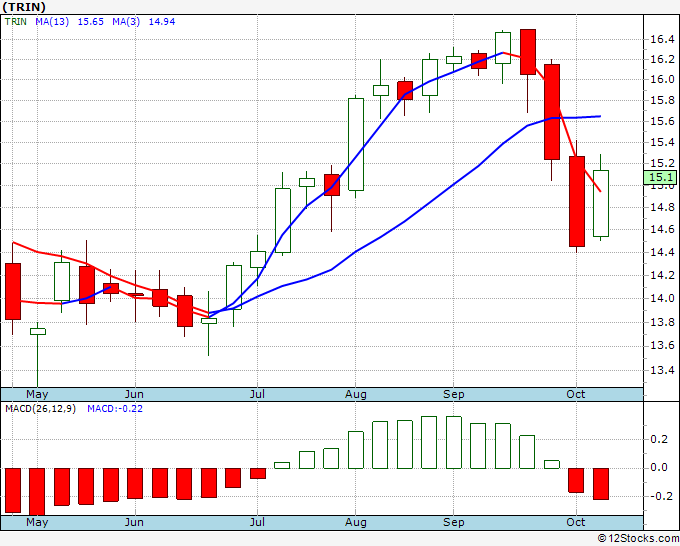Click Jun on the price chart date axis

pyautogui.click(x=134, y=395)
